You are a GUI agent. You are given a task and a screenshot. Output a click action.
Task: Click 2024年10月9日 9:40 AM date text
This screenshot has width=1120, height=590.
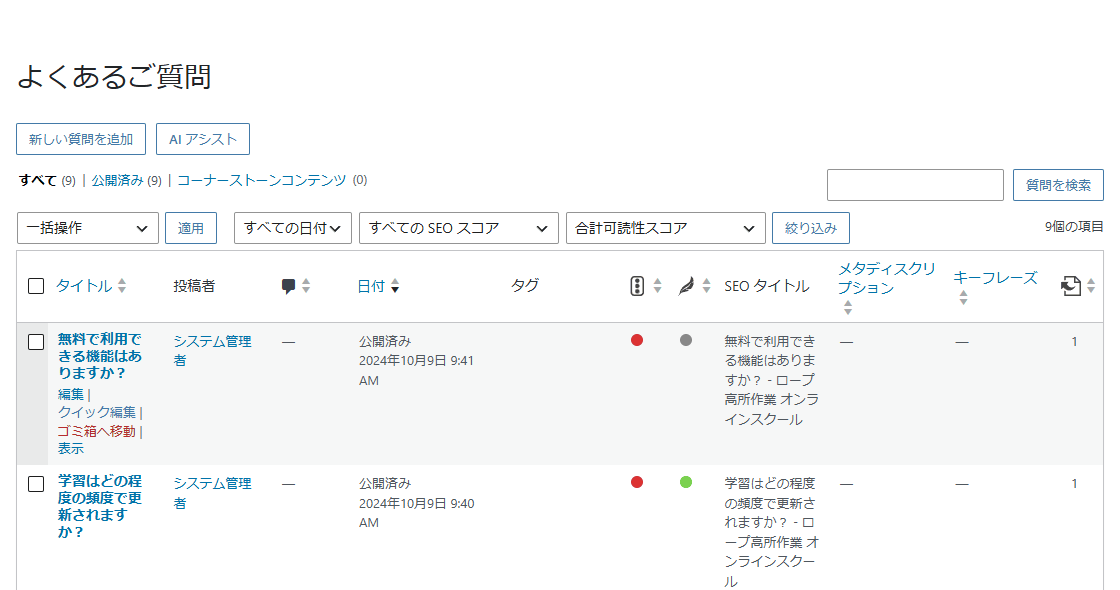click(416, 513)
